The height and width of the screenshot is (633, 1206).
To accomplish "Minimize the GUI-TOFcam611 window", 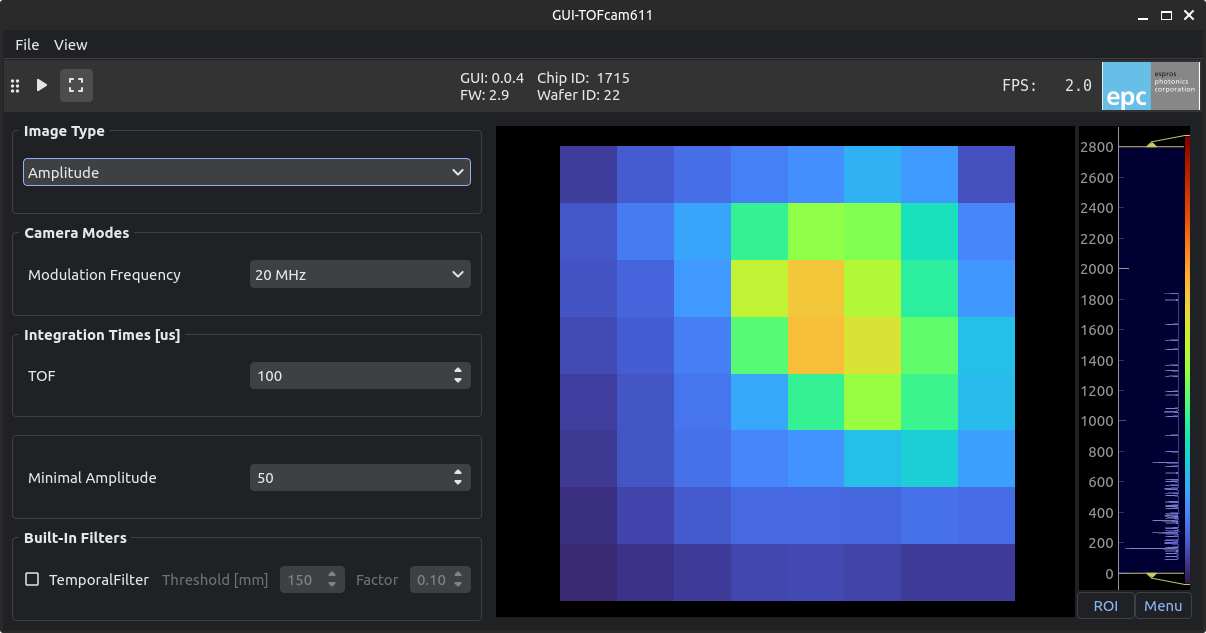I will pyautogui.click(x=1145, y=15).
